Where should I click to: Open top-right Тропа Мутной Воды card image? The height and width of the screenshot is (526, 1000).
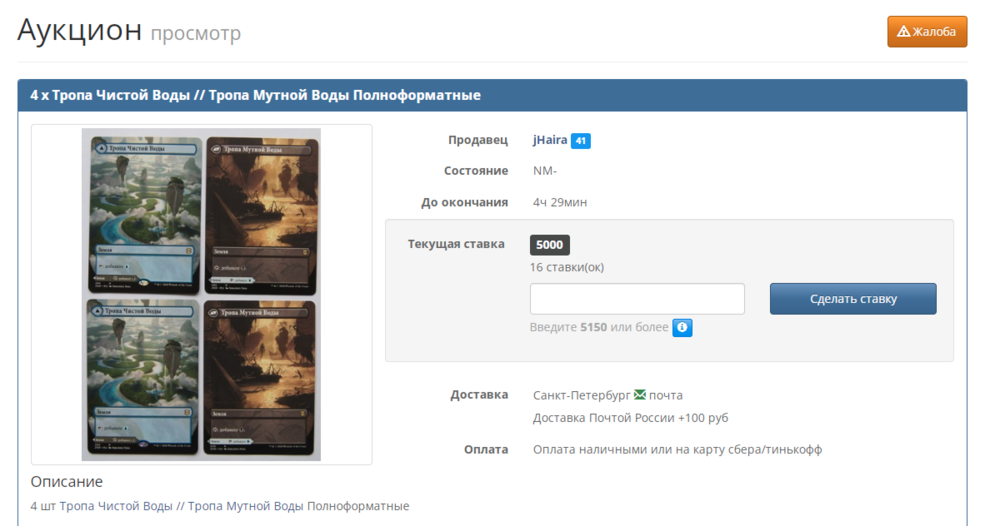coord(260,214)
